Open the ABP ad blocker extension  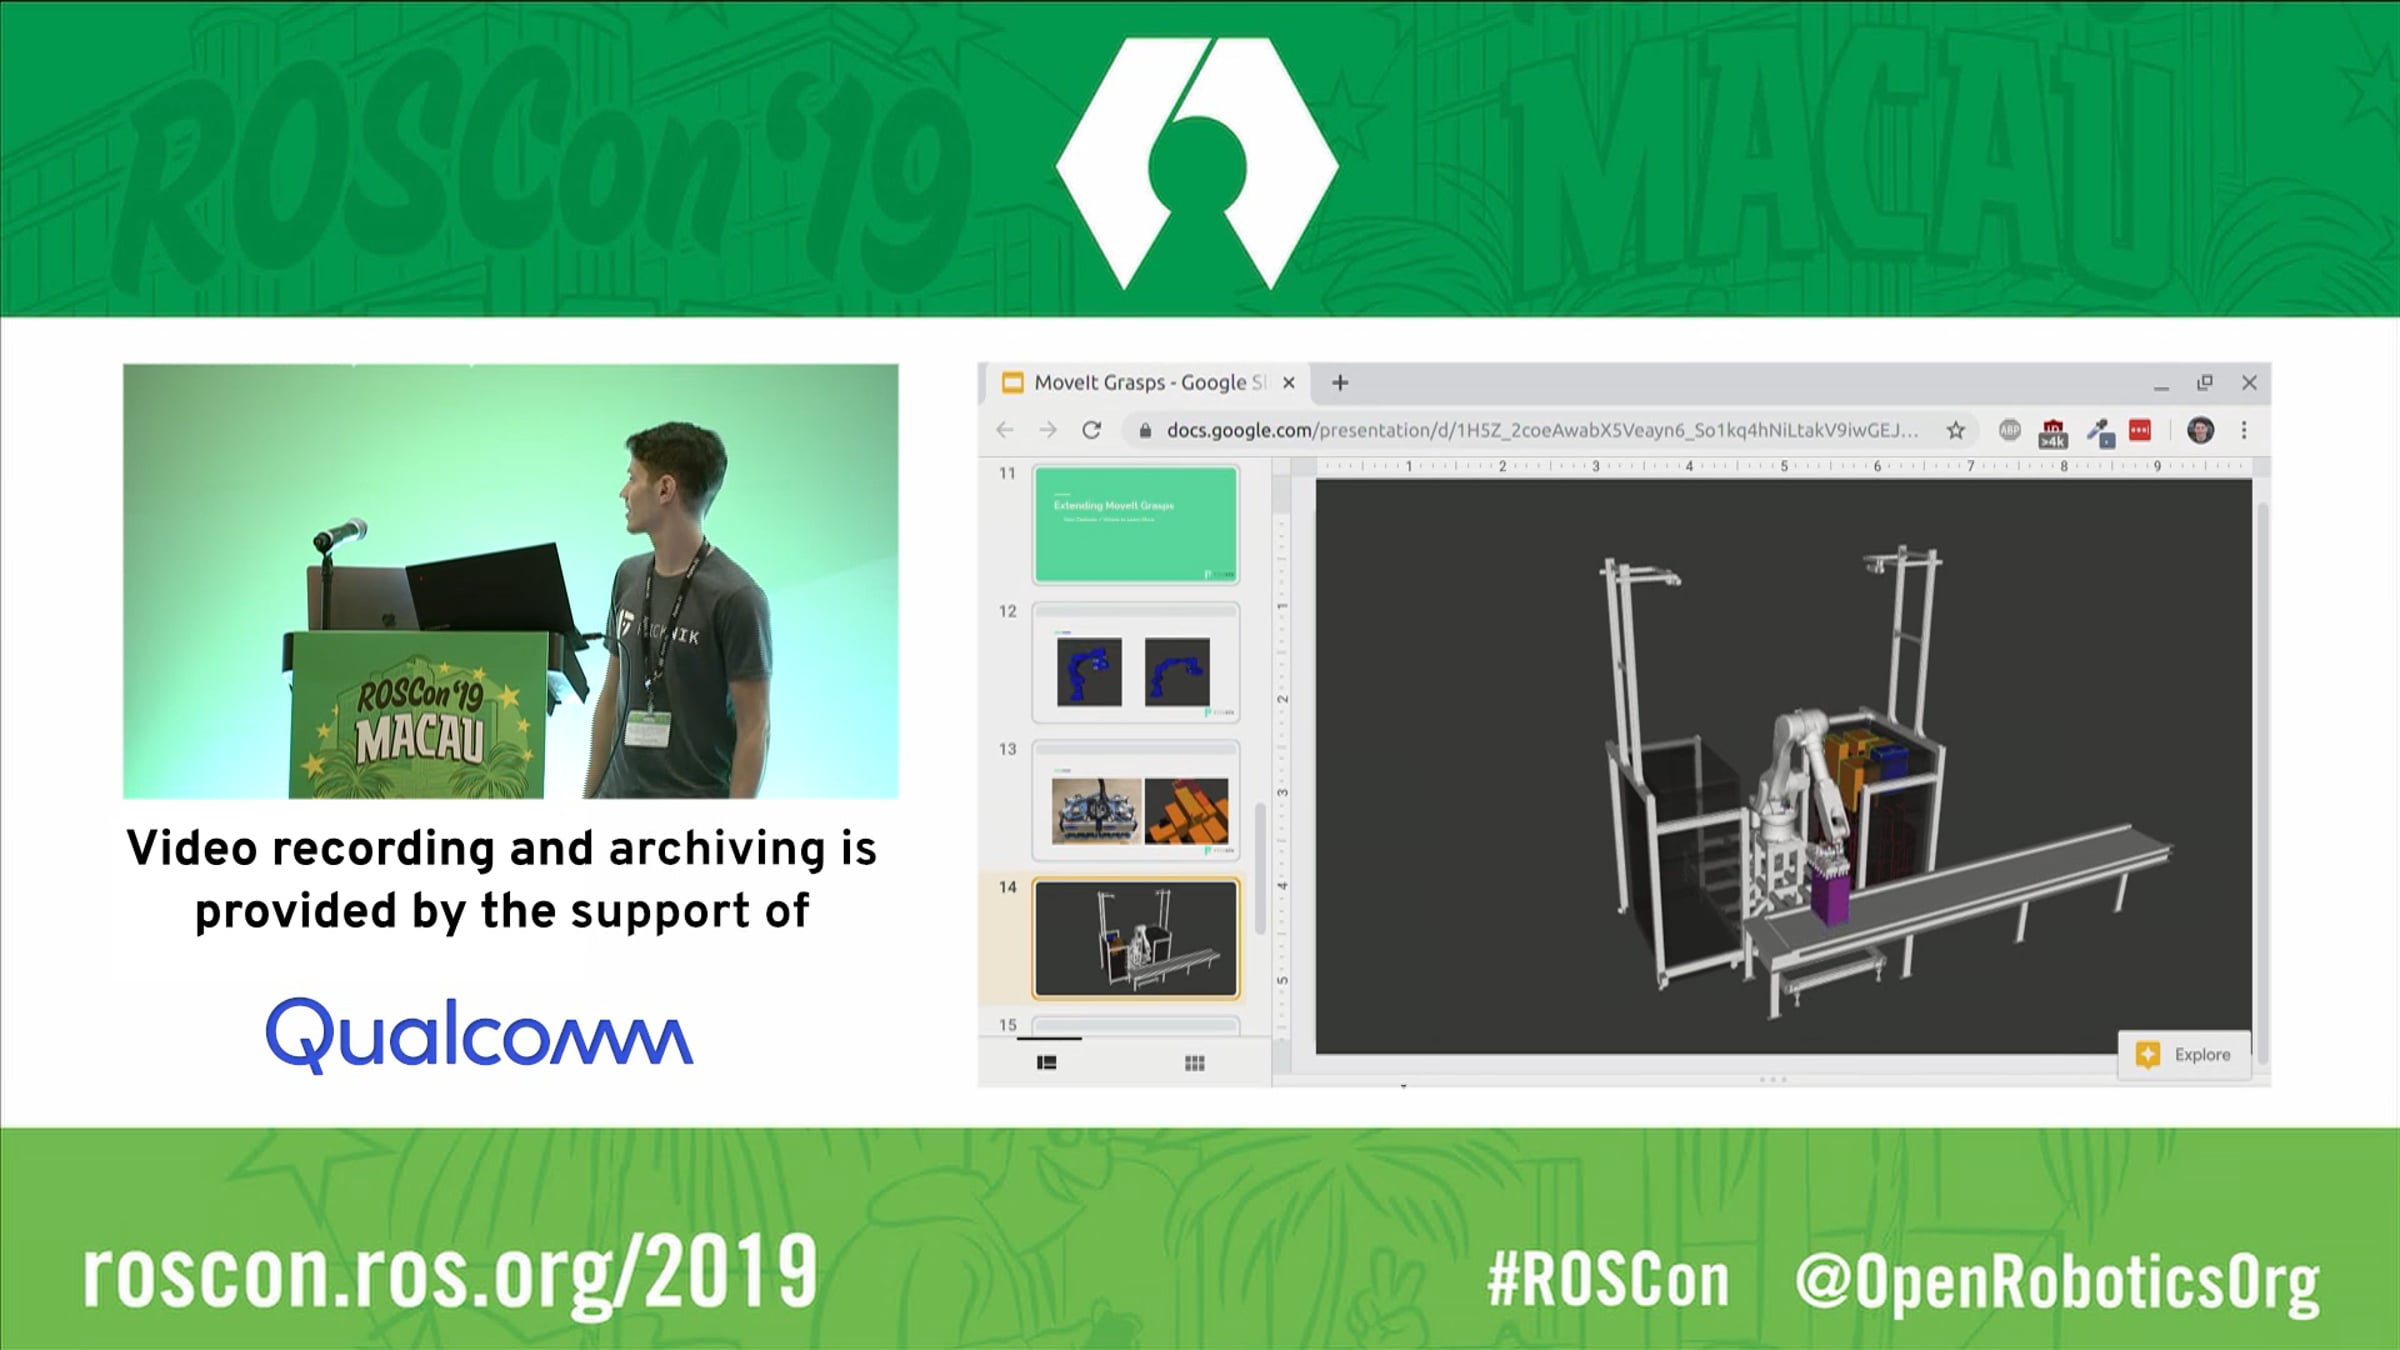[x=2010, y=430]
